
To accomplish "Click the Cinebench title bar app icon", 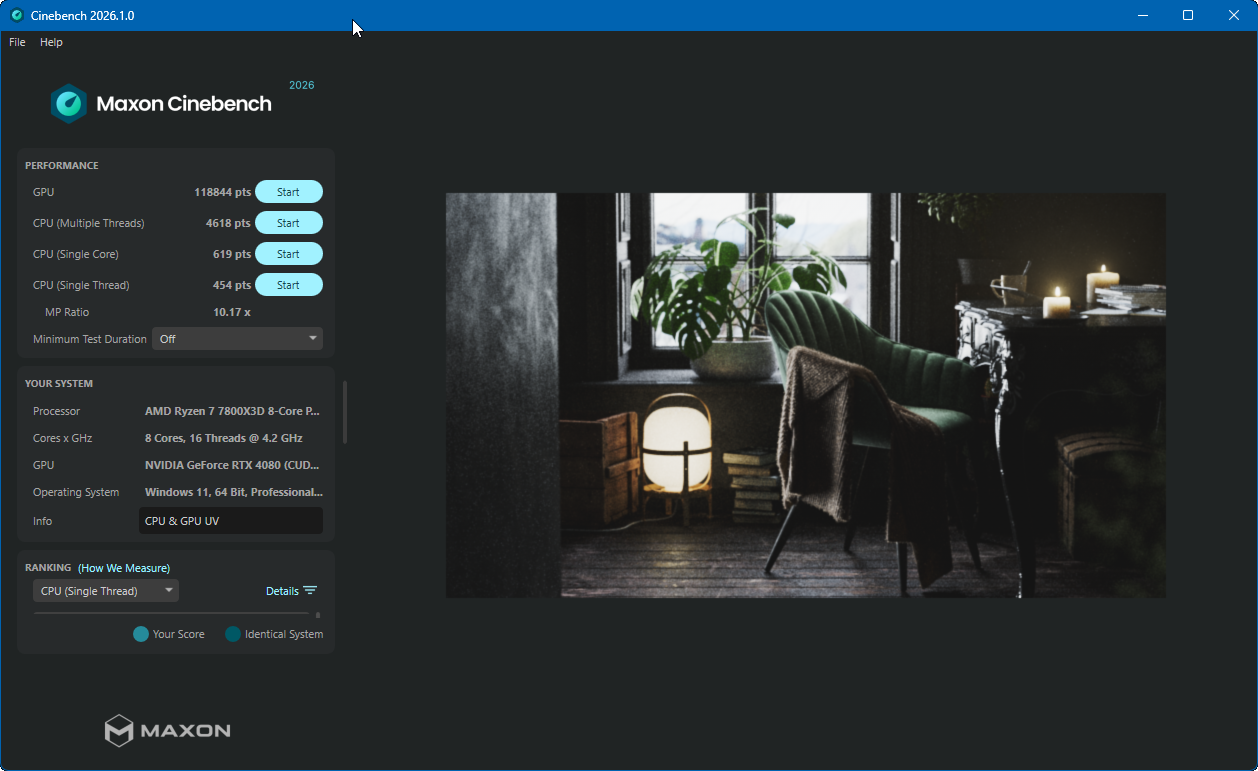I will click(x=17, y=15).
